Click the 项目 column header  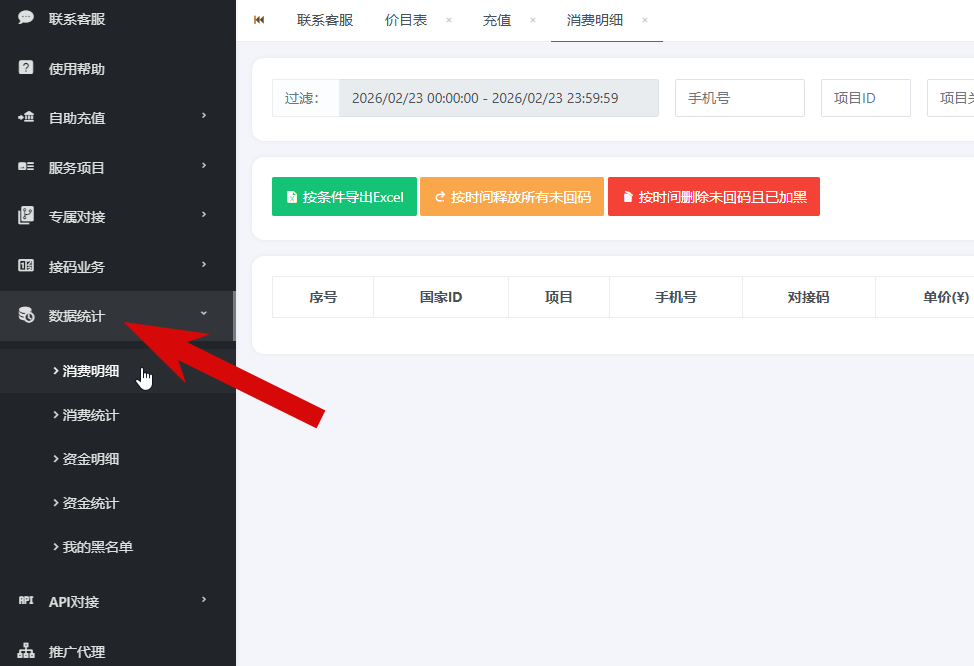pos(558,297)
